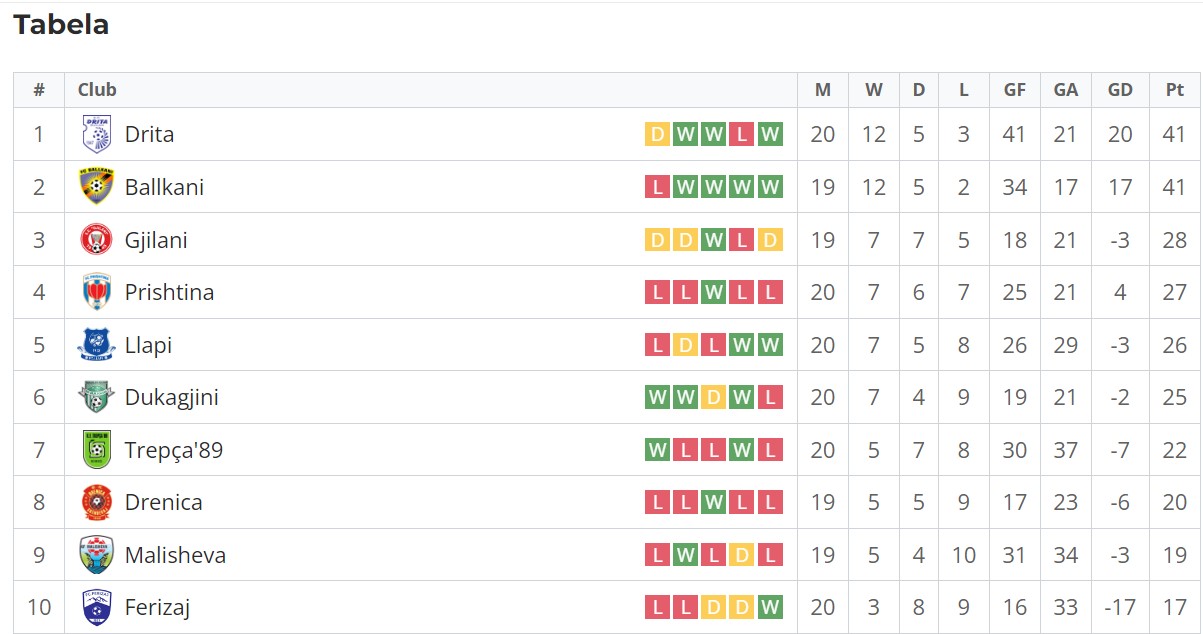Screen dimensions: 1203x634
Task: Click the Ballkani club crest icon
Action: (x=97, y=187)
